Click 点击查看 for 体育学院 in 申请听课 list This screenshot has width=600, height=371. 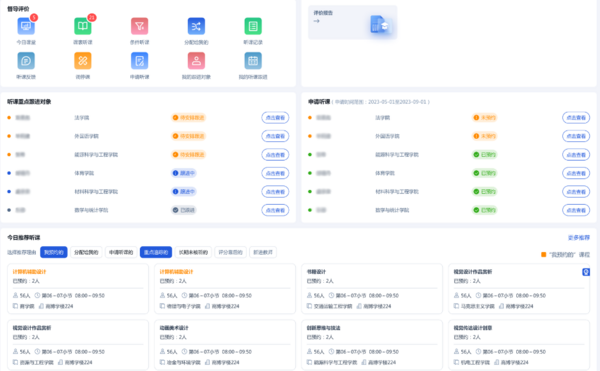[x=576, y=173]
